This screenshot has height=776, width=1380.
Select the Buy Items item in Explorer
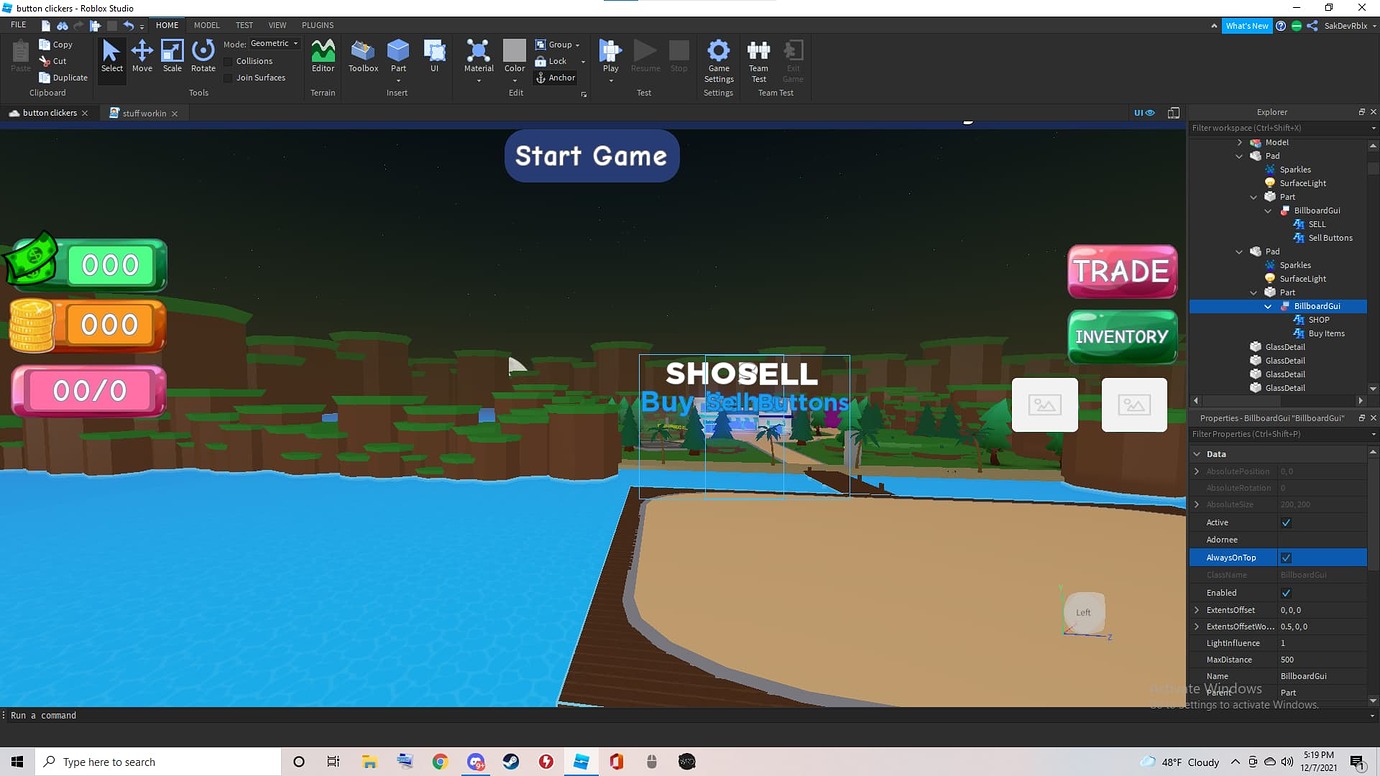pos(1326,334)
